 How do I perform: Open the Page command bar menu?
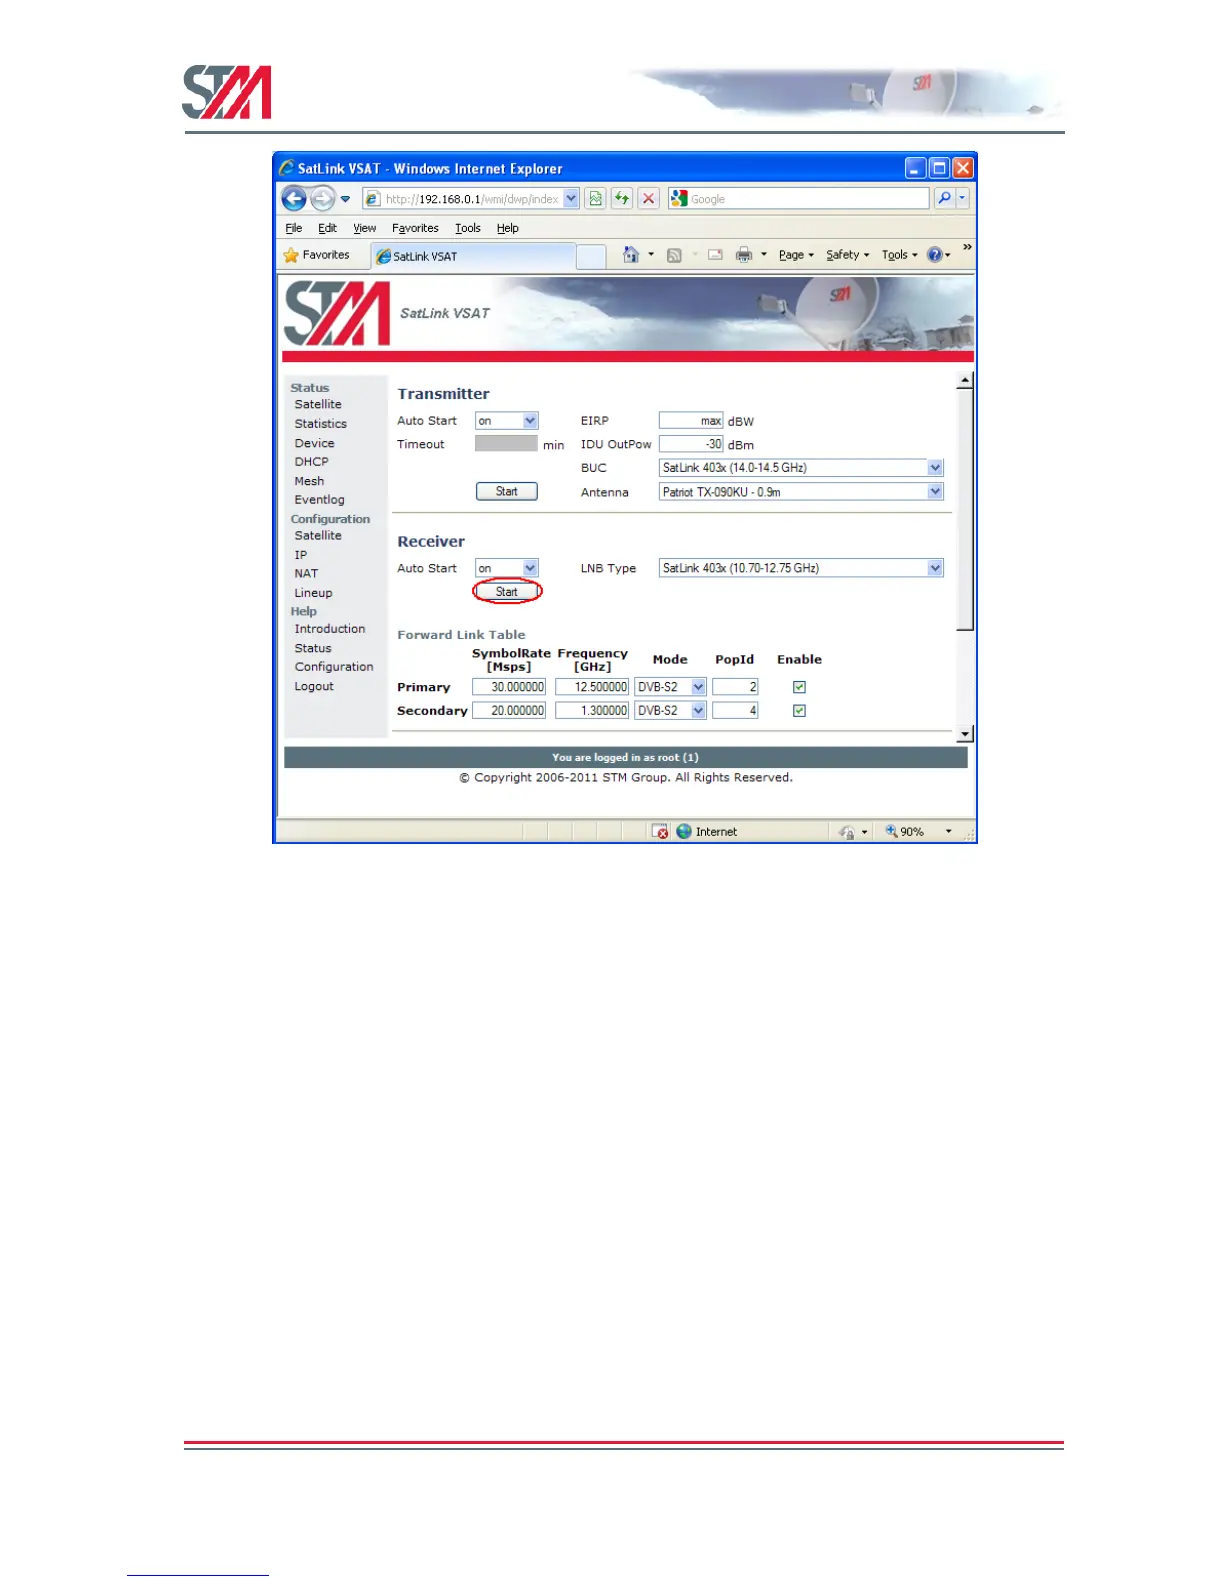click(x=796, y=255)
